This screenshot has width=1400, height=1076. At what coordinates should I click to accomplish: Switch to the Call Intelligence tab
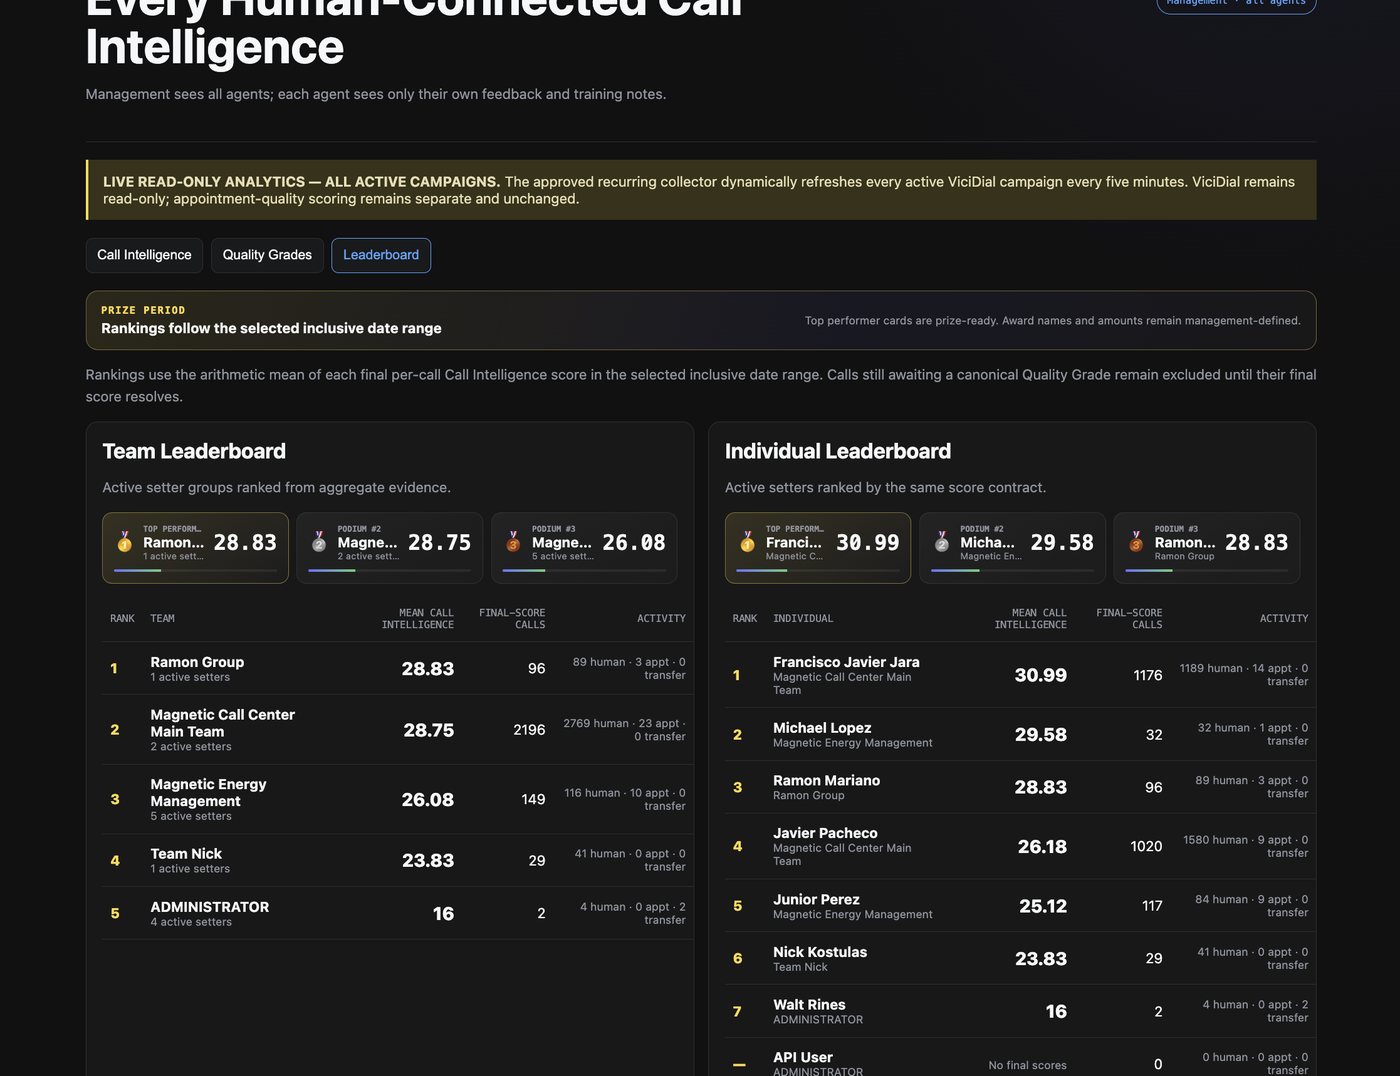[144, 255]
